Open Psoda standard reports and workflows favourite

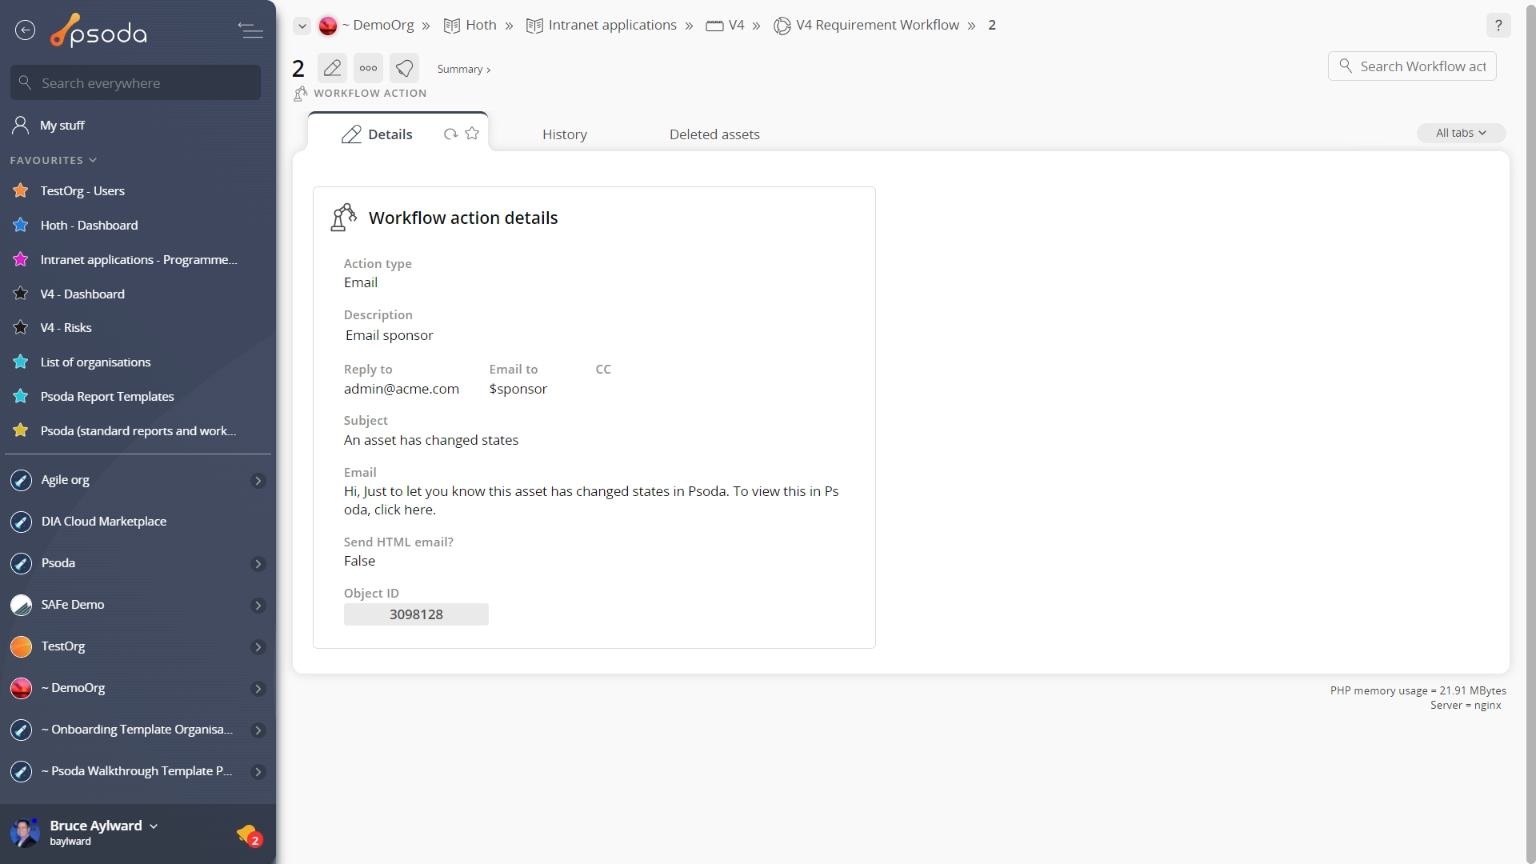[x=138, y=431]
